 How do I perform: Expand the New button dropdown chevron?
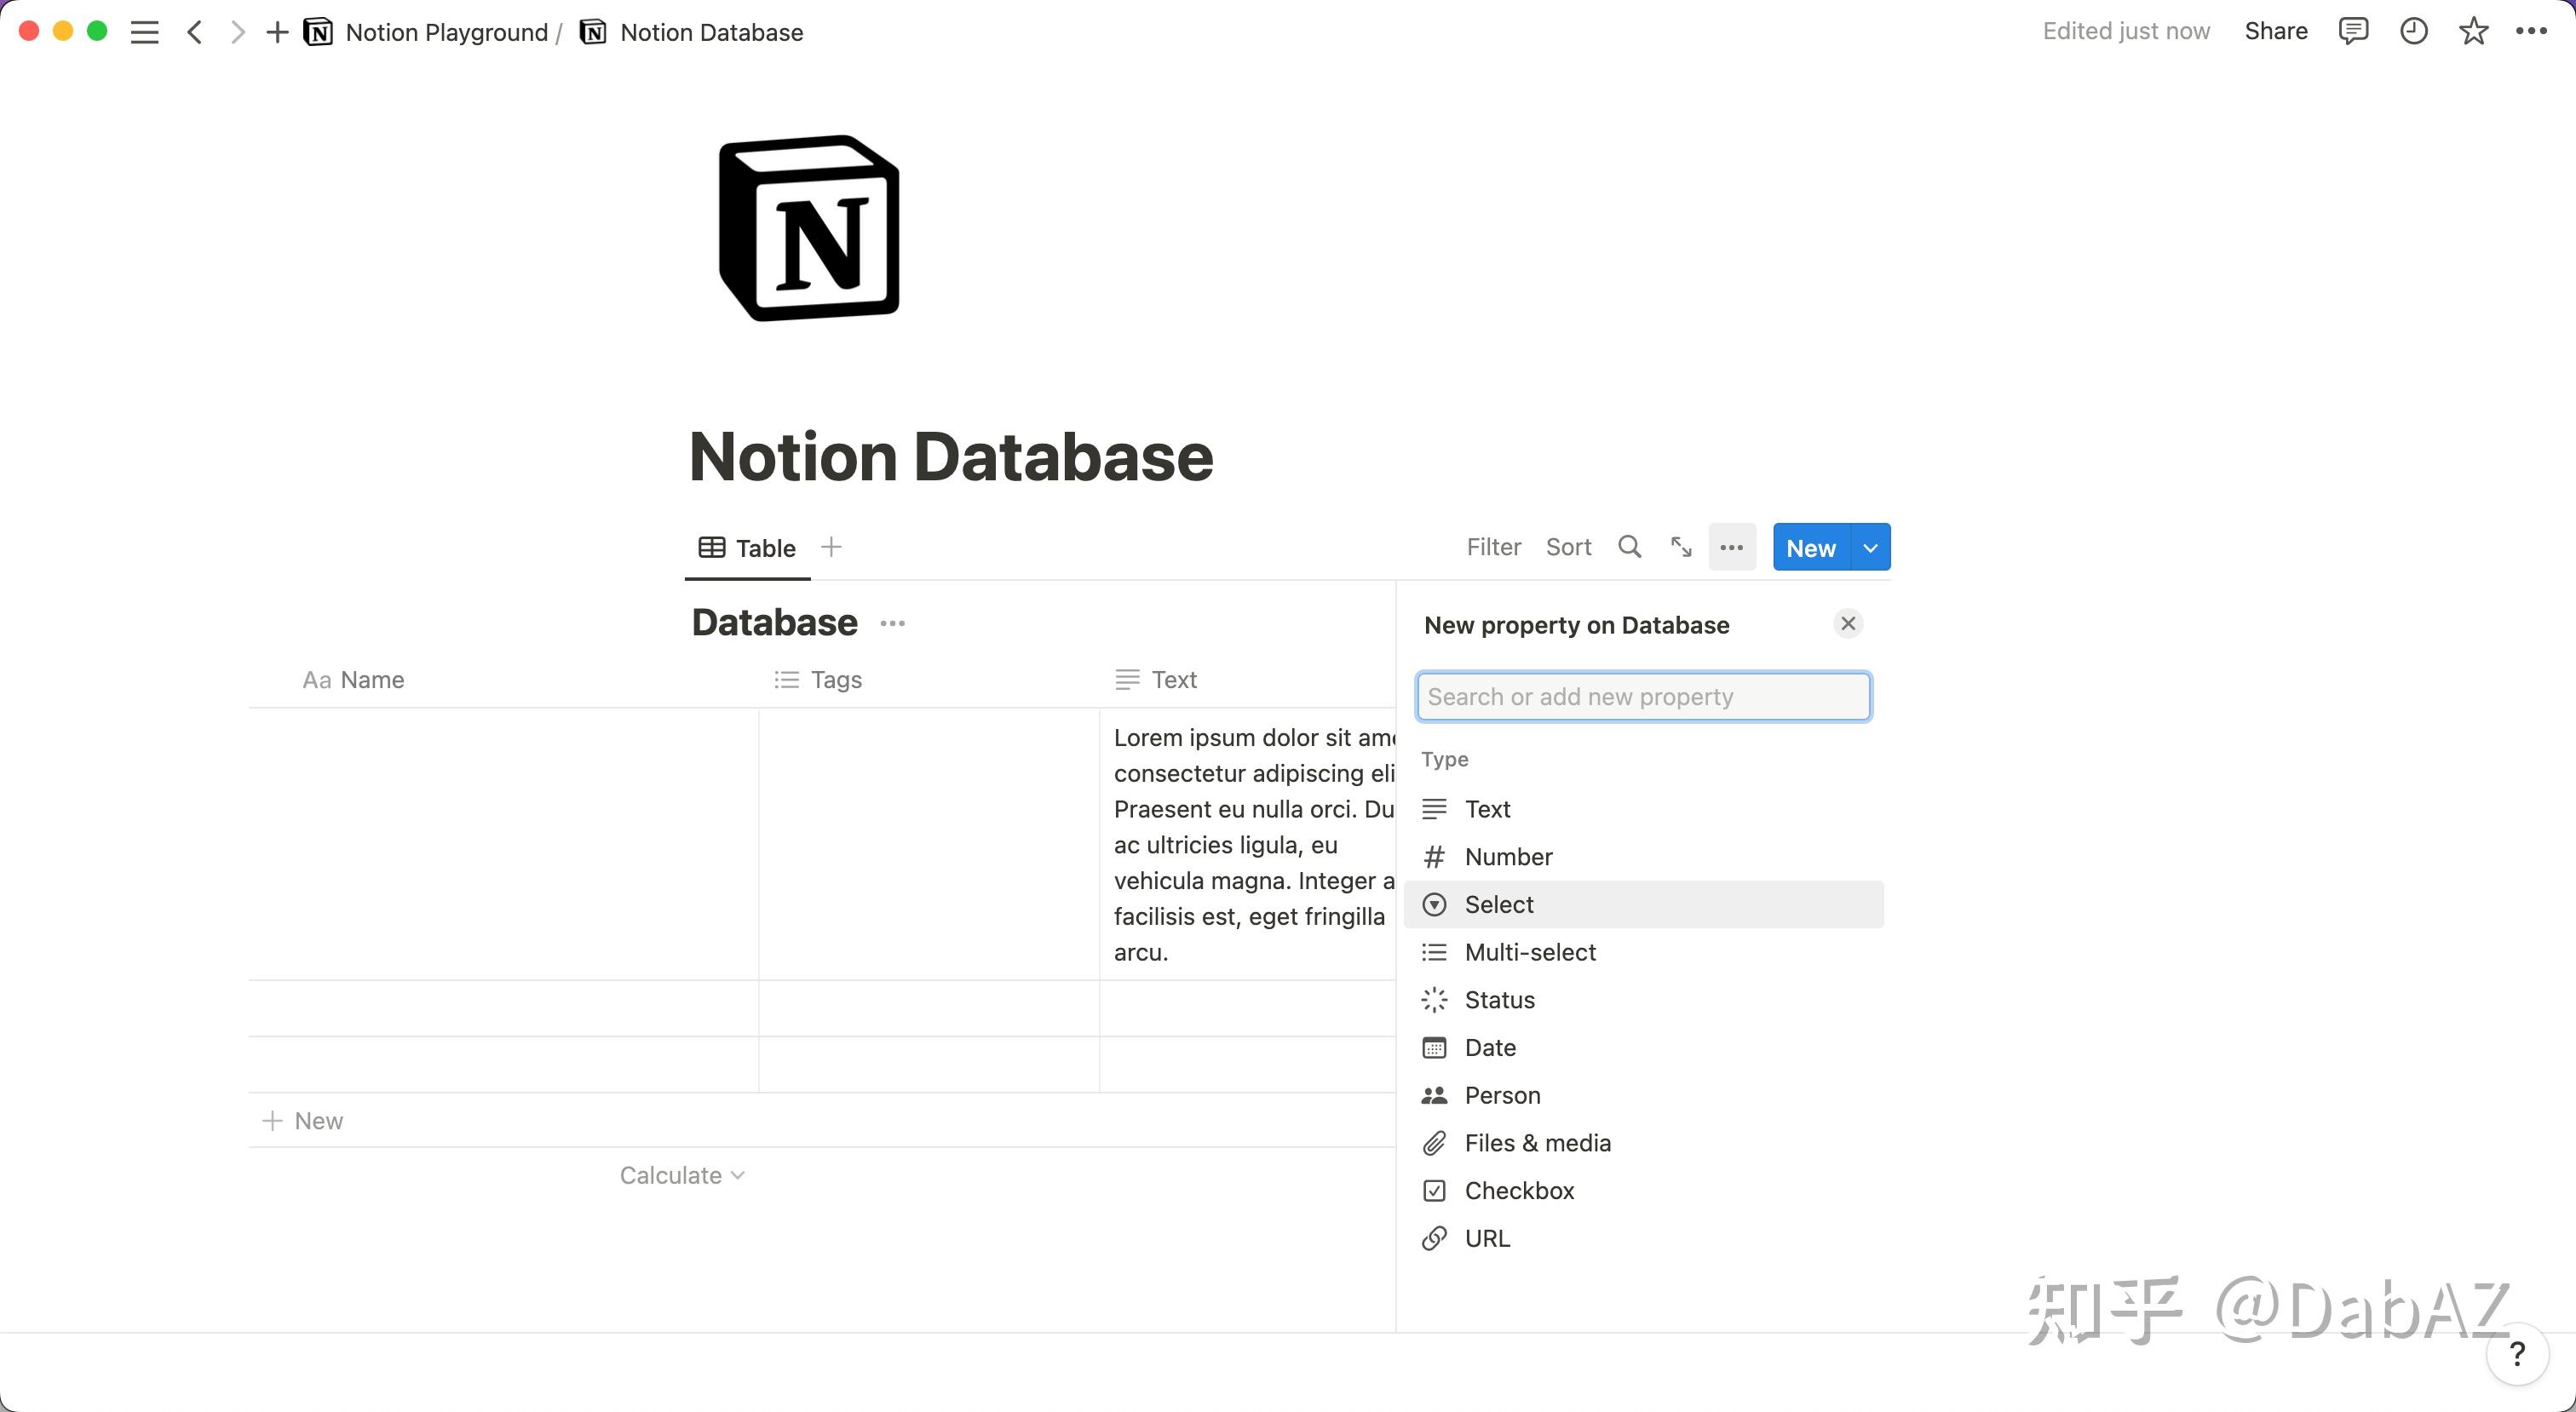point(1869,547)
